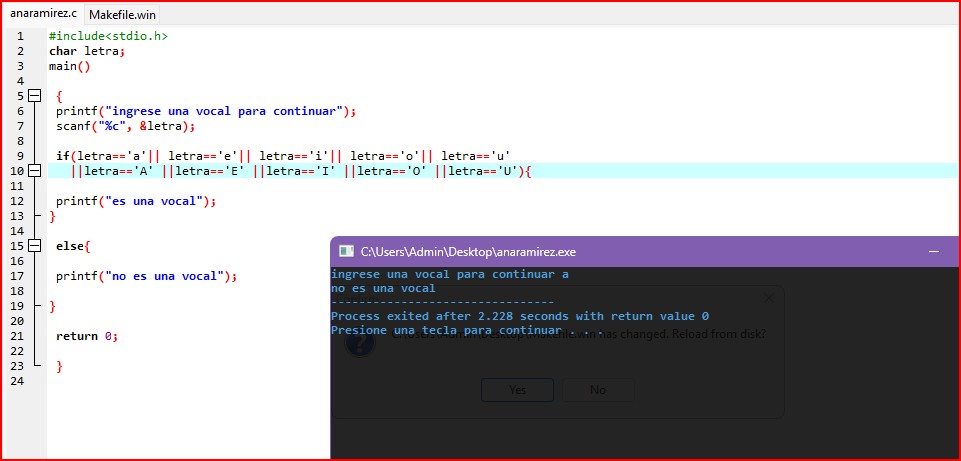Collapse the main function fold at line 5
The height and width of the screenshot is (461, 961).
pyautogui.click(x=35, y=96)
